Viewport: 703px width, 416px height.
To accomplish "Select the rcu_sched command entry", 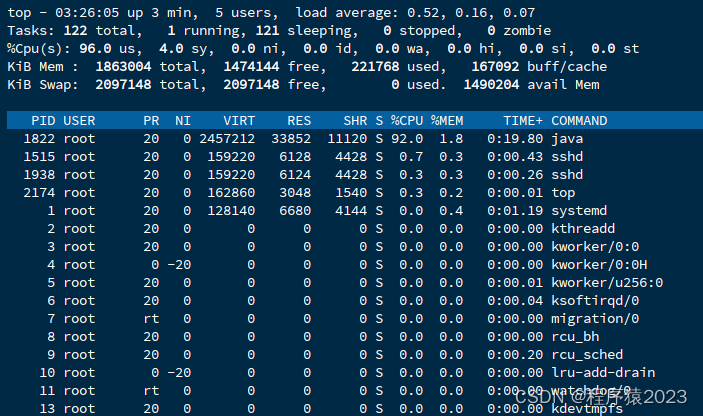I will 587,355.
